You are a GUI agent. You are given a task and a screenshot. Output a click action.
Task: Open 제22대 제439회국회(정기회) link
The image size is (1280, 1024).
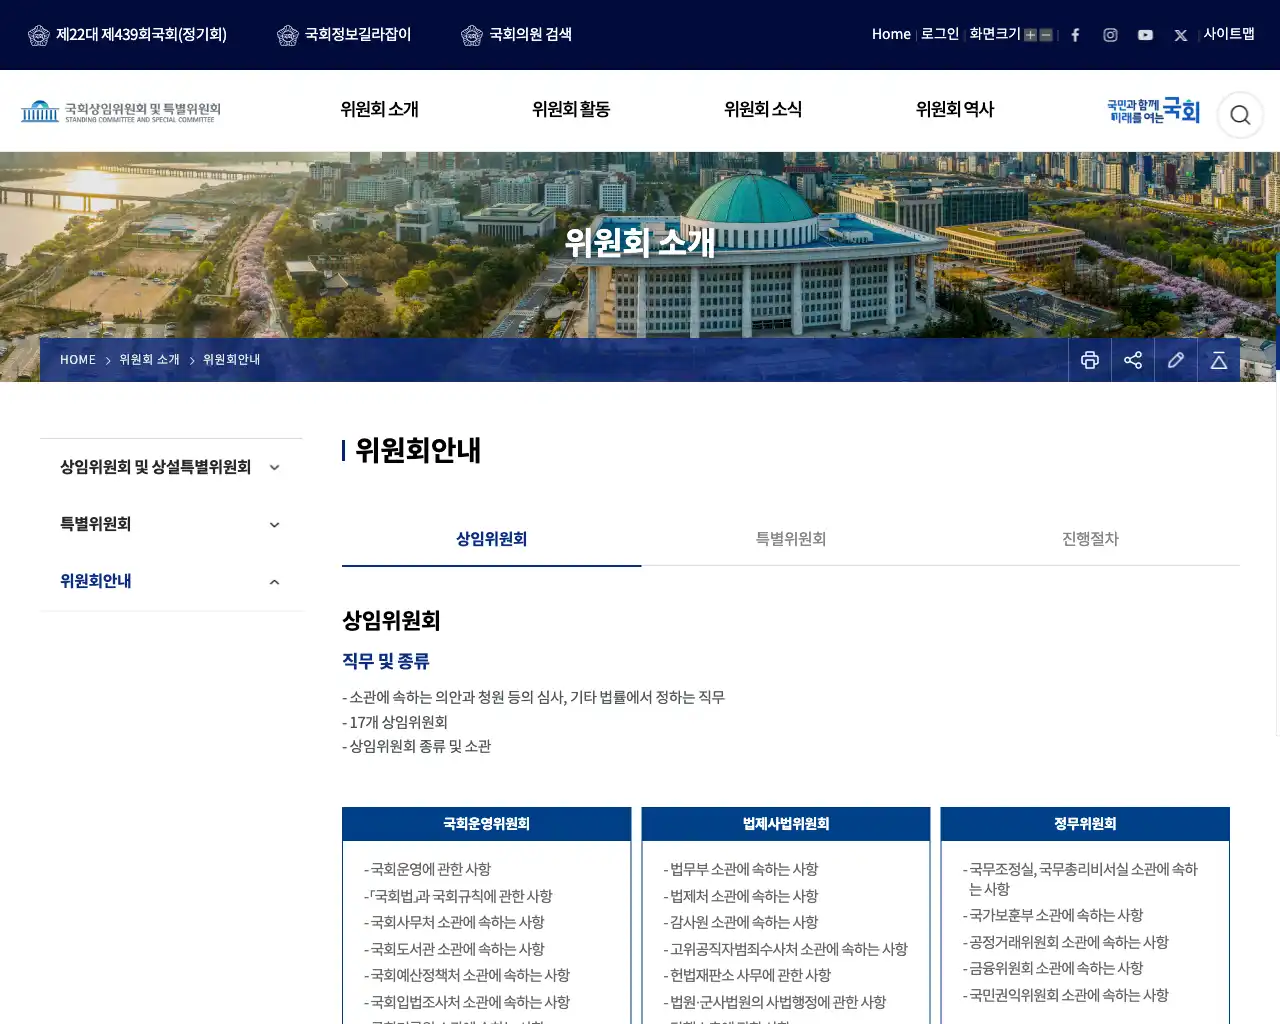point(141,35)
